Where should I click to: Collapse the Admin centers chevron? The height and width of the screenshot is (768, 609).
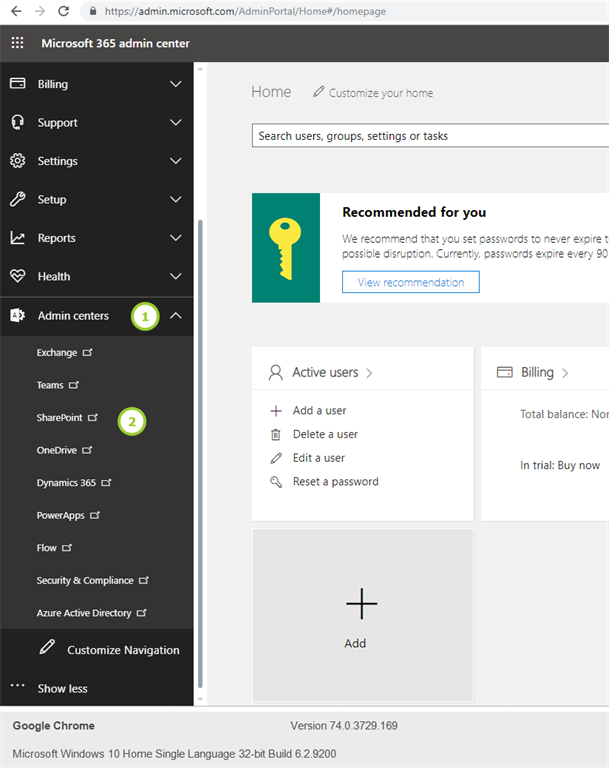tap(175, 316)
